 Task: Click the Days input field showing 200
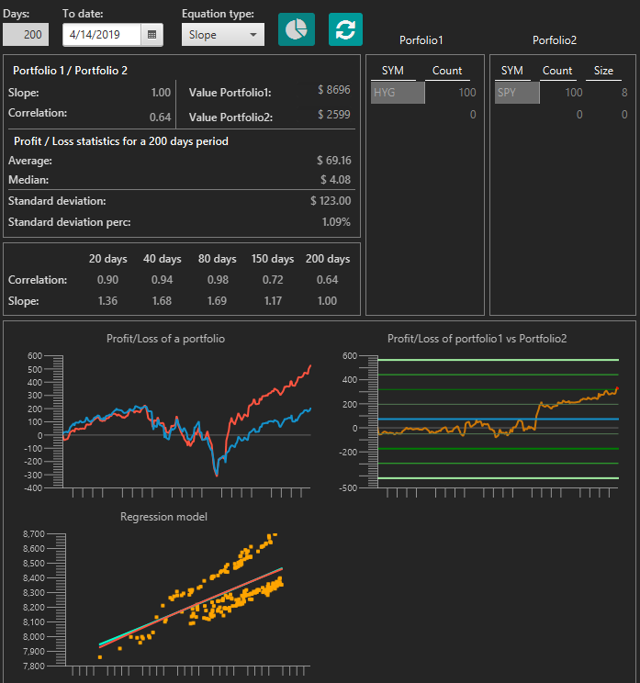click(x=26, y=34)
